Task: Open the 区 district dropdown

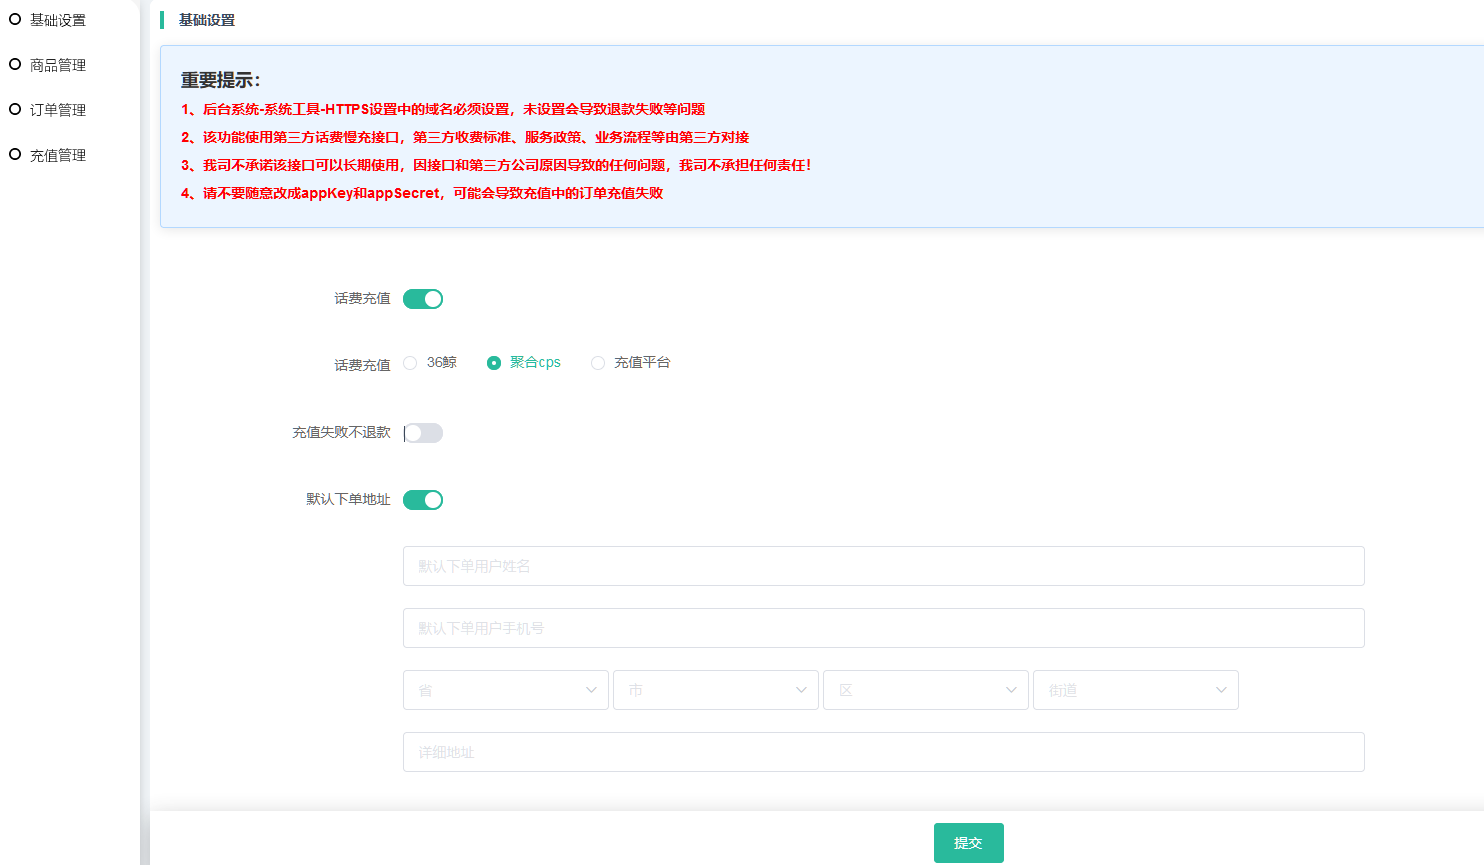Action: point(925,690)
